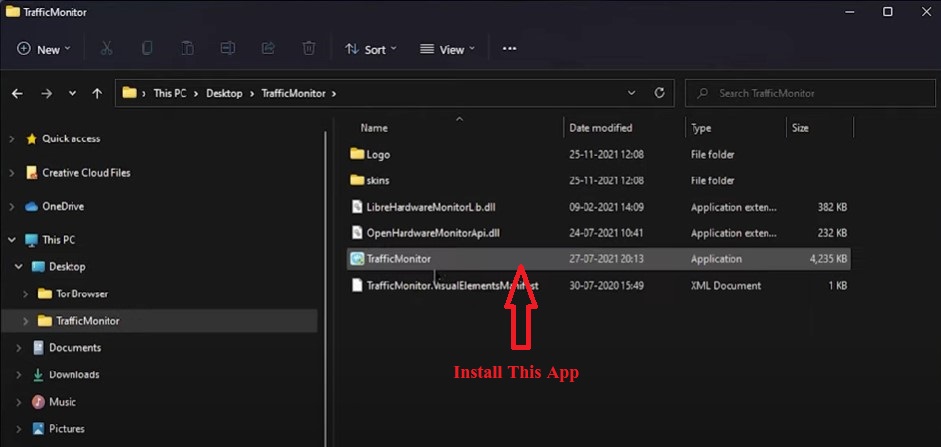The image size is (941, 447).
Task: Click Desktop in address bar
Action: click(x=224, y=94)
